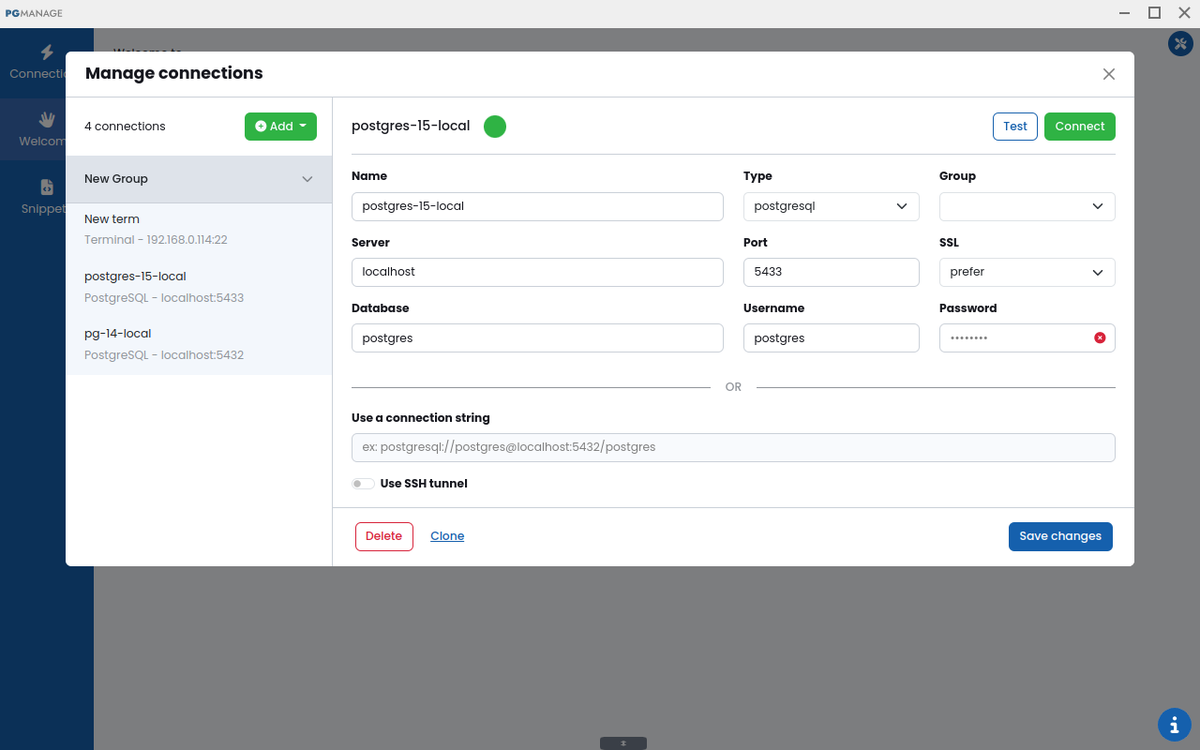Open the Add connection dropdown button
Image resolution: width=1200 pixels, height=750 pixels.
point(280,126)
